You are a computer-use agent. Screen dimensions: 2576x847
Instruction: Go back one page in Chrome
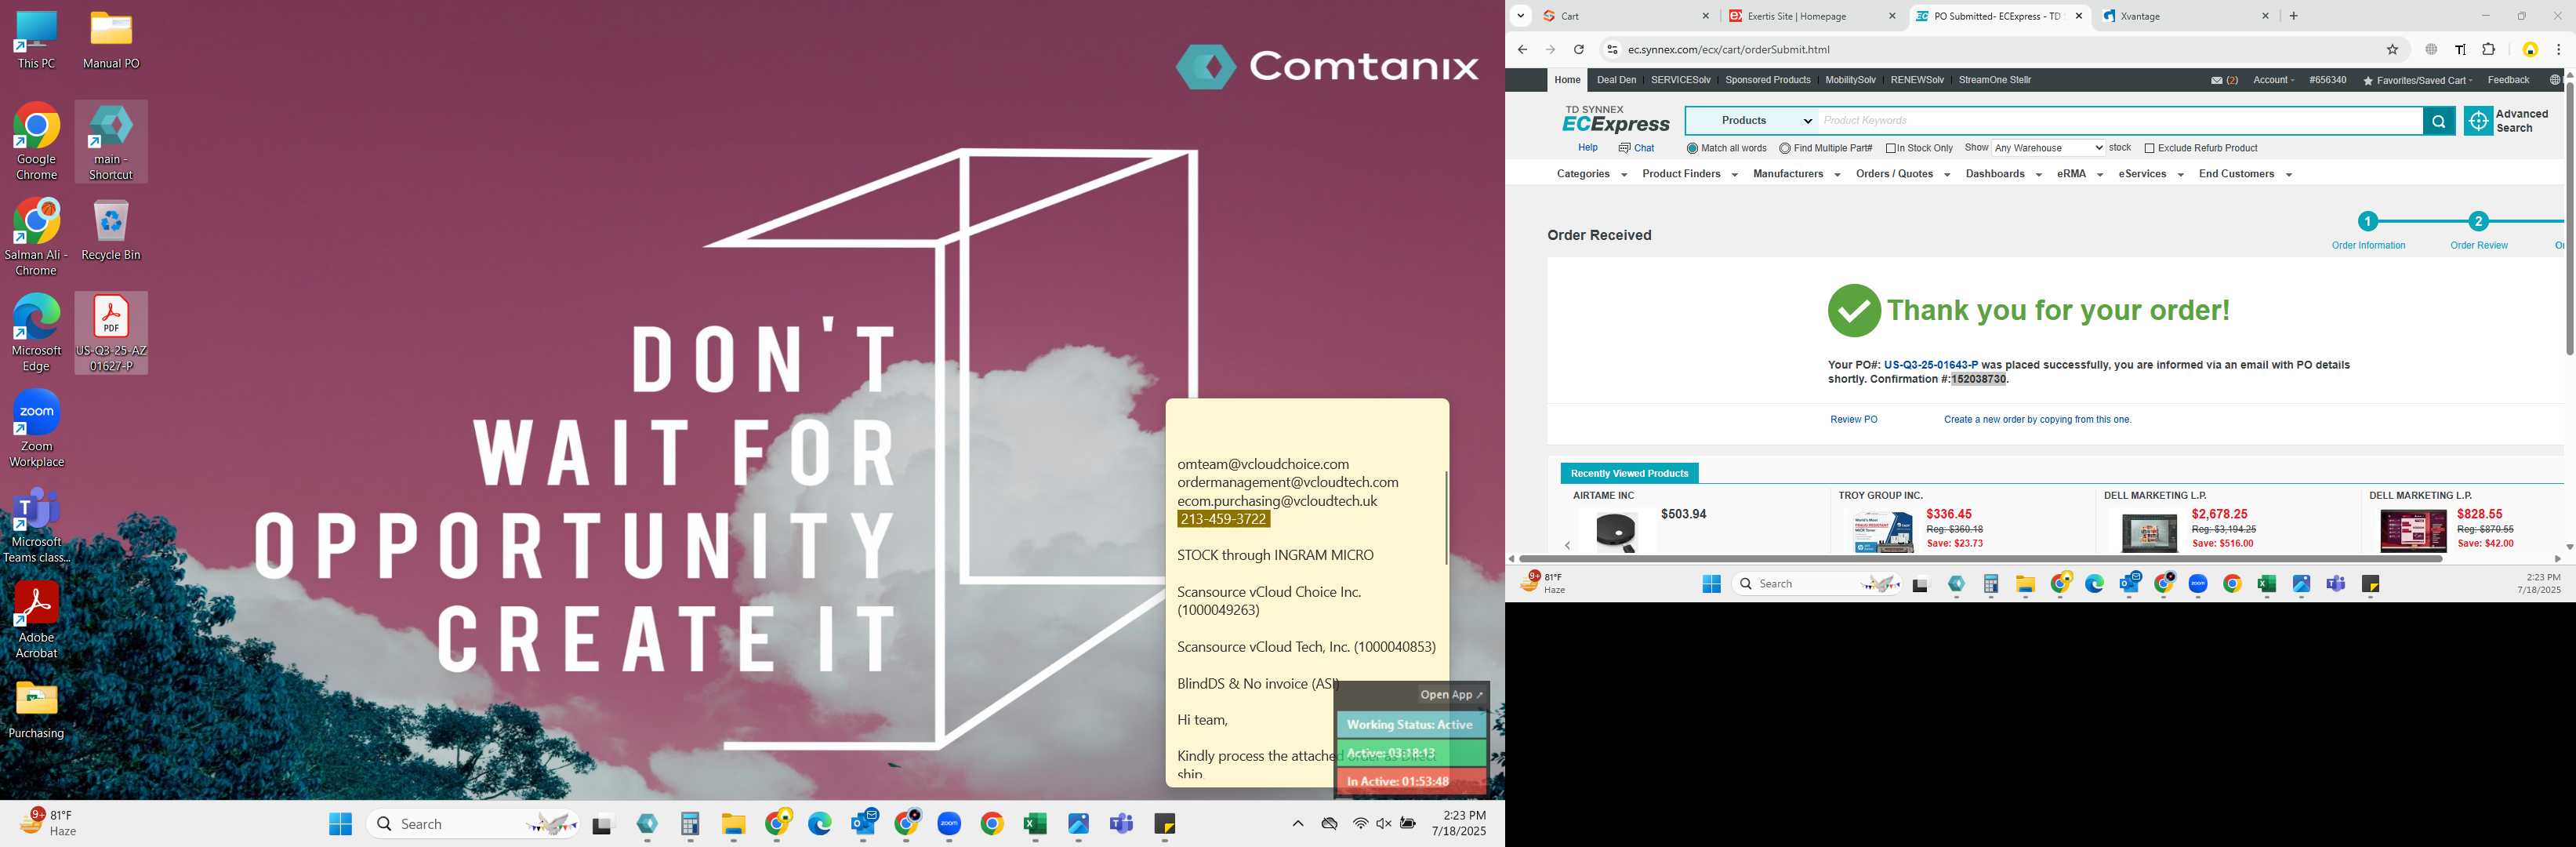point(1522,49)
